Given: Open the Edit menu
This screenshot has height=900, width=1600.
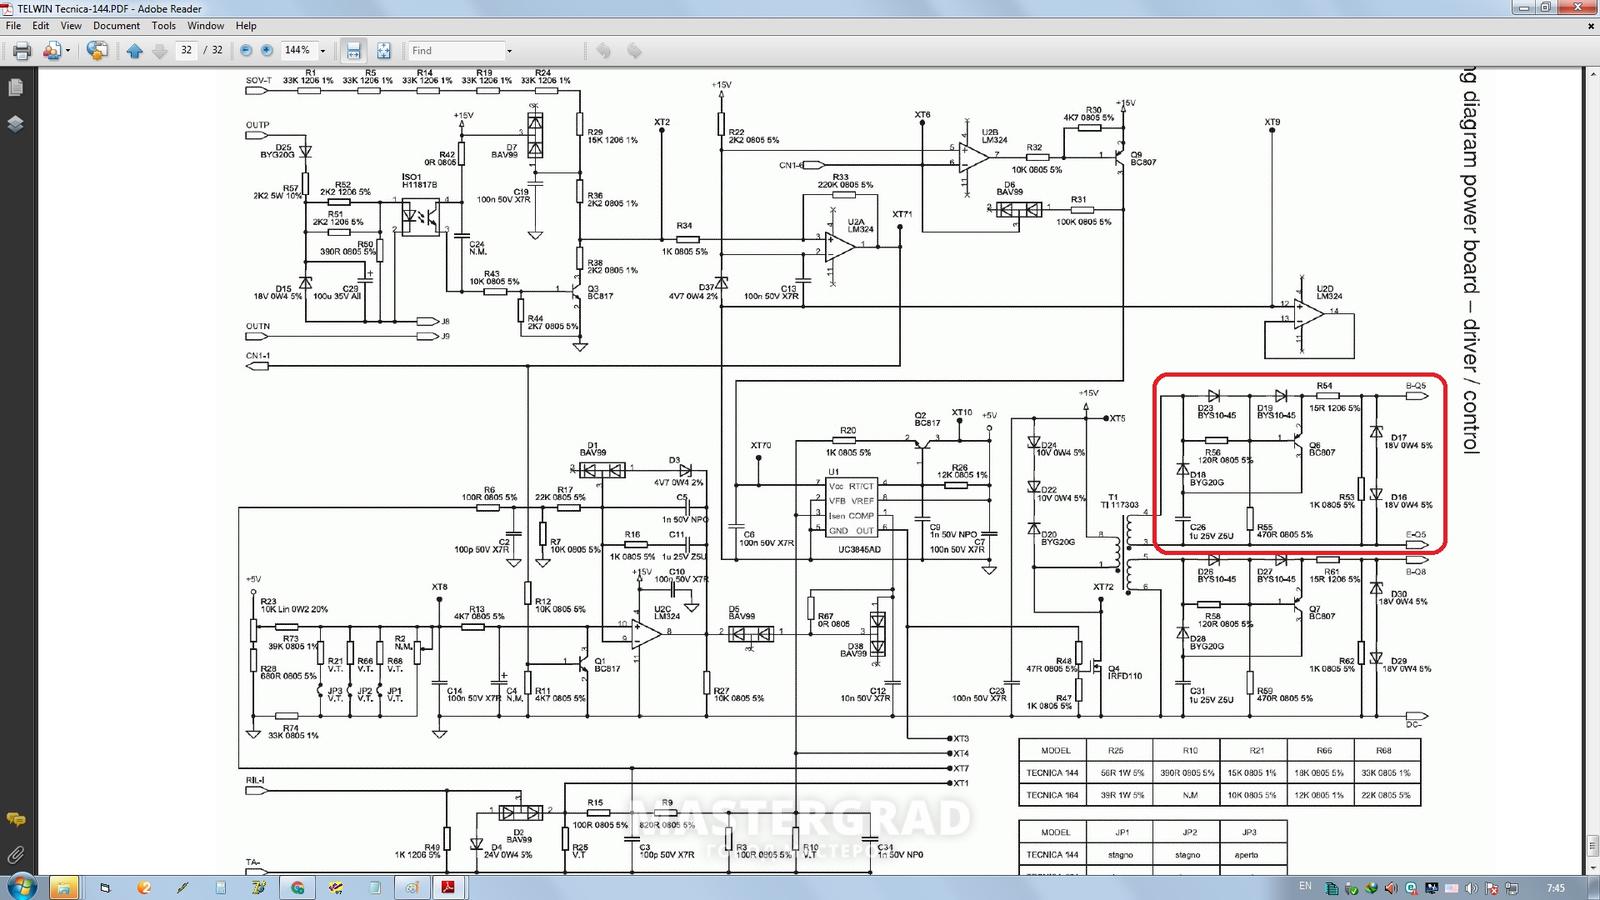Looking at the screenshot, I should click(41, 26).
